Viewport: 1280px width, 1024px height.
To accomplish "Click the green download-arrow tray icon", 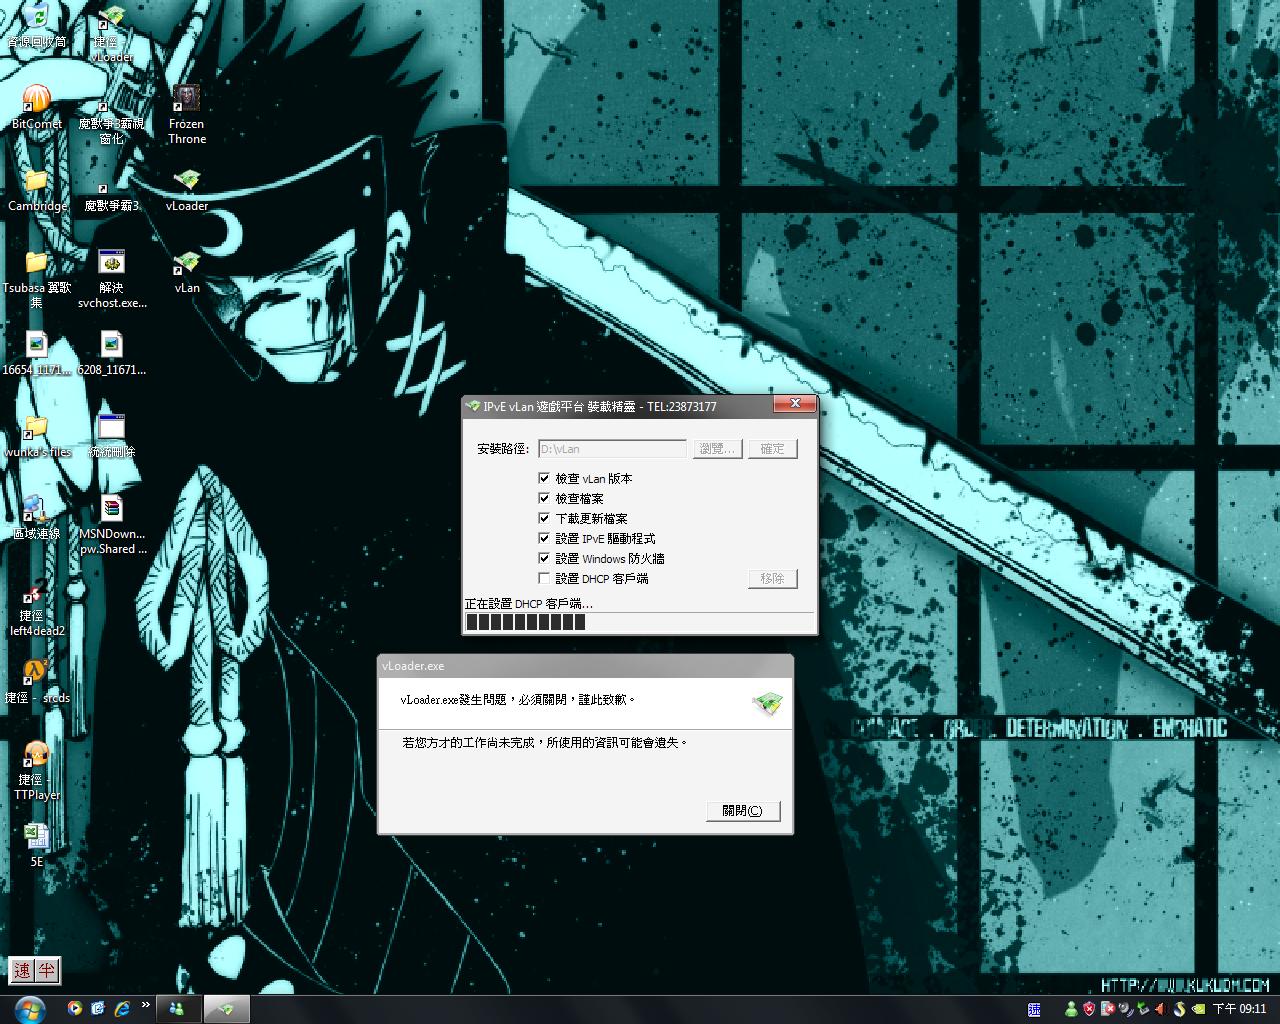I will (1143, 1009).
